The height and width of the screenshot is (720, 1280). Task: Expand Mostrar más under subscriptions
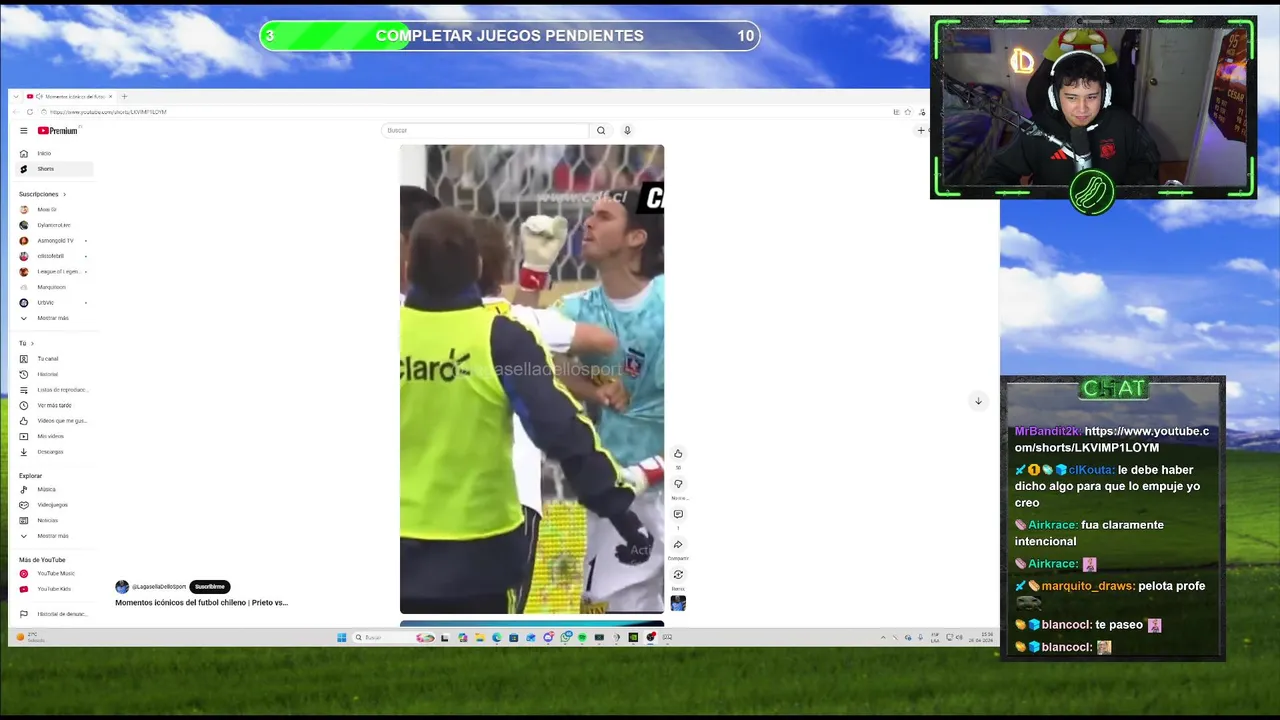(55, 318)
